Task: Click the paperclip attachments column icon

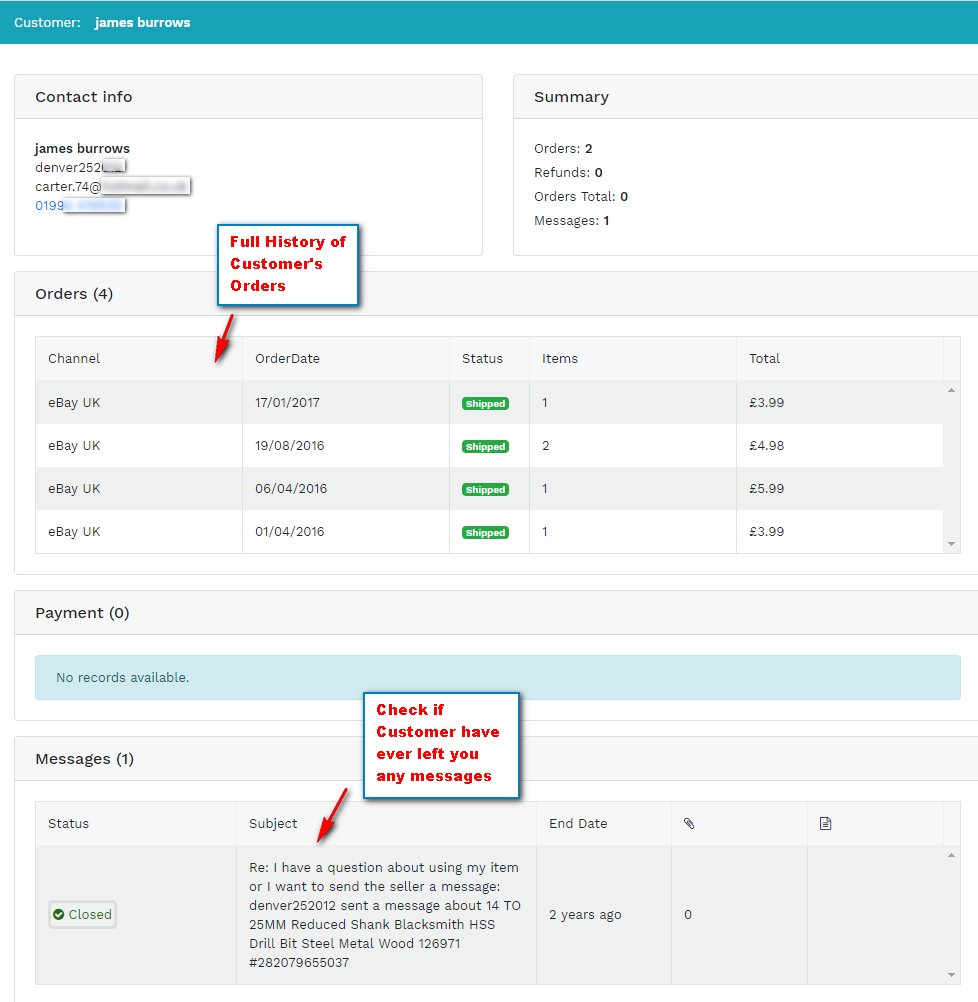Action: coord(688,824)
